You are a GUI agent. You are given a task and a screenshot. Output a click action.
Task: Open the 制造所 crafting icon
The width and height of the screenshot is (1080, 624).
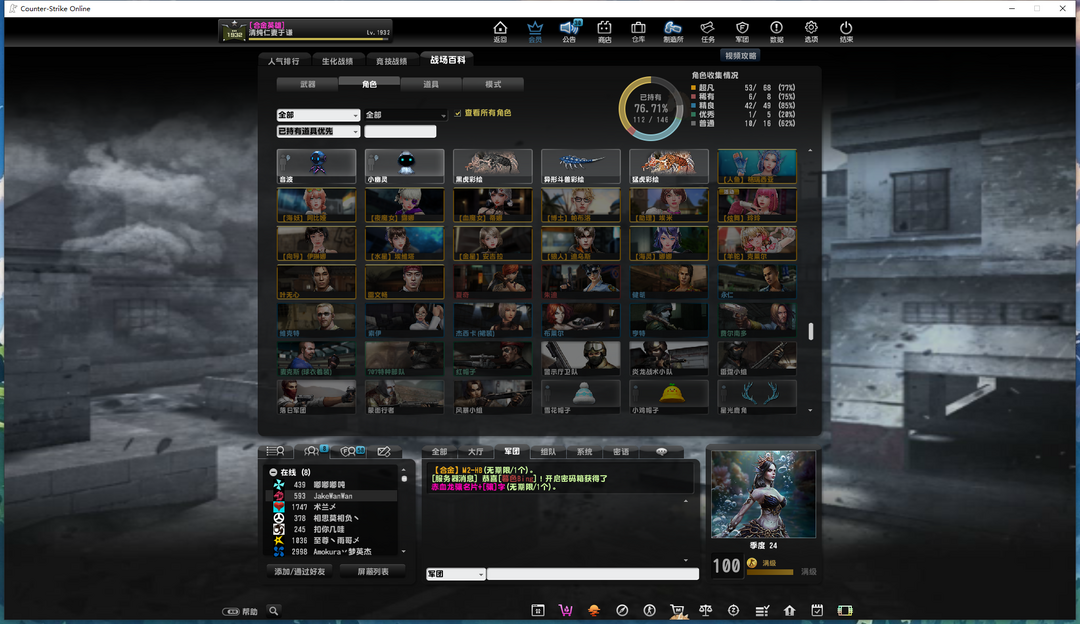coord(673,30)
